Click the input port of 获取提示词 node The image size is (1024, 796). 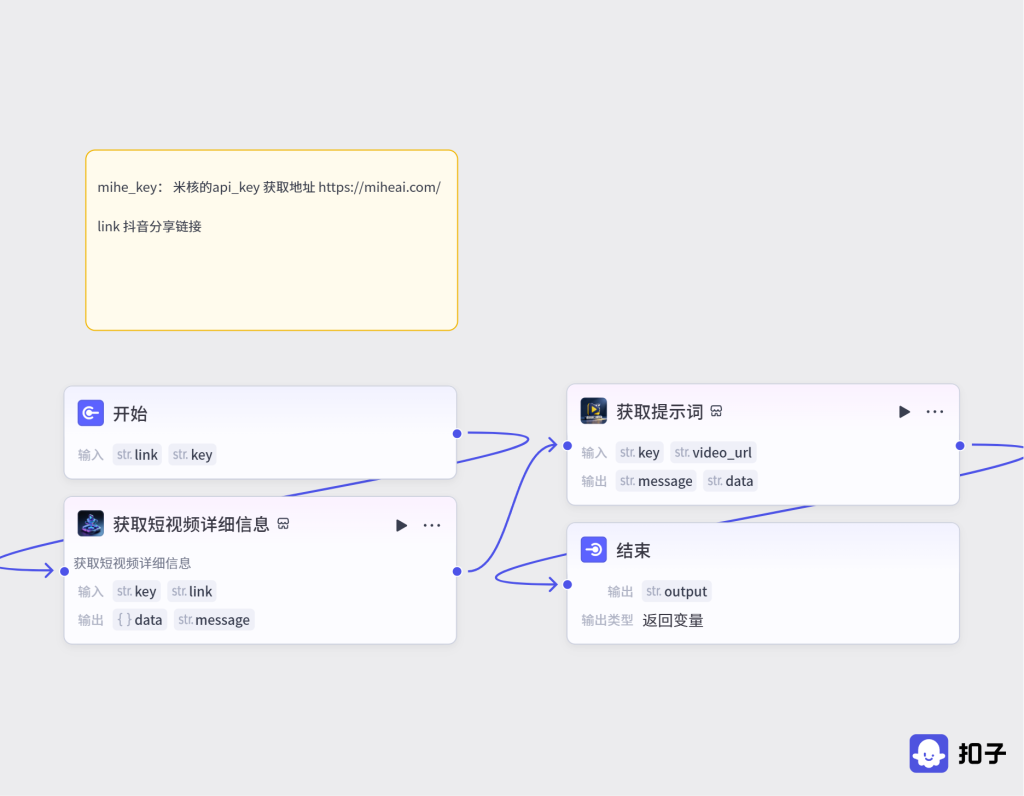pos(568,446)
